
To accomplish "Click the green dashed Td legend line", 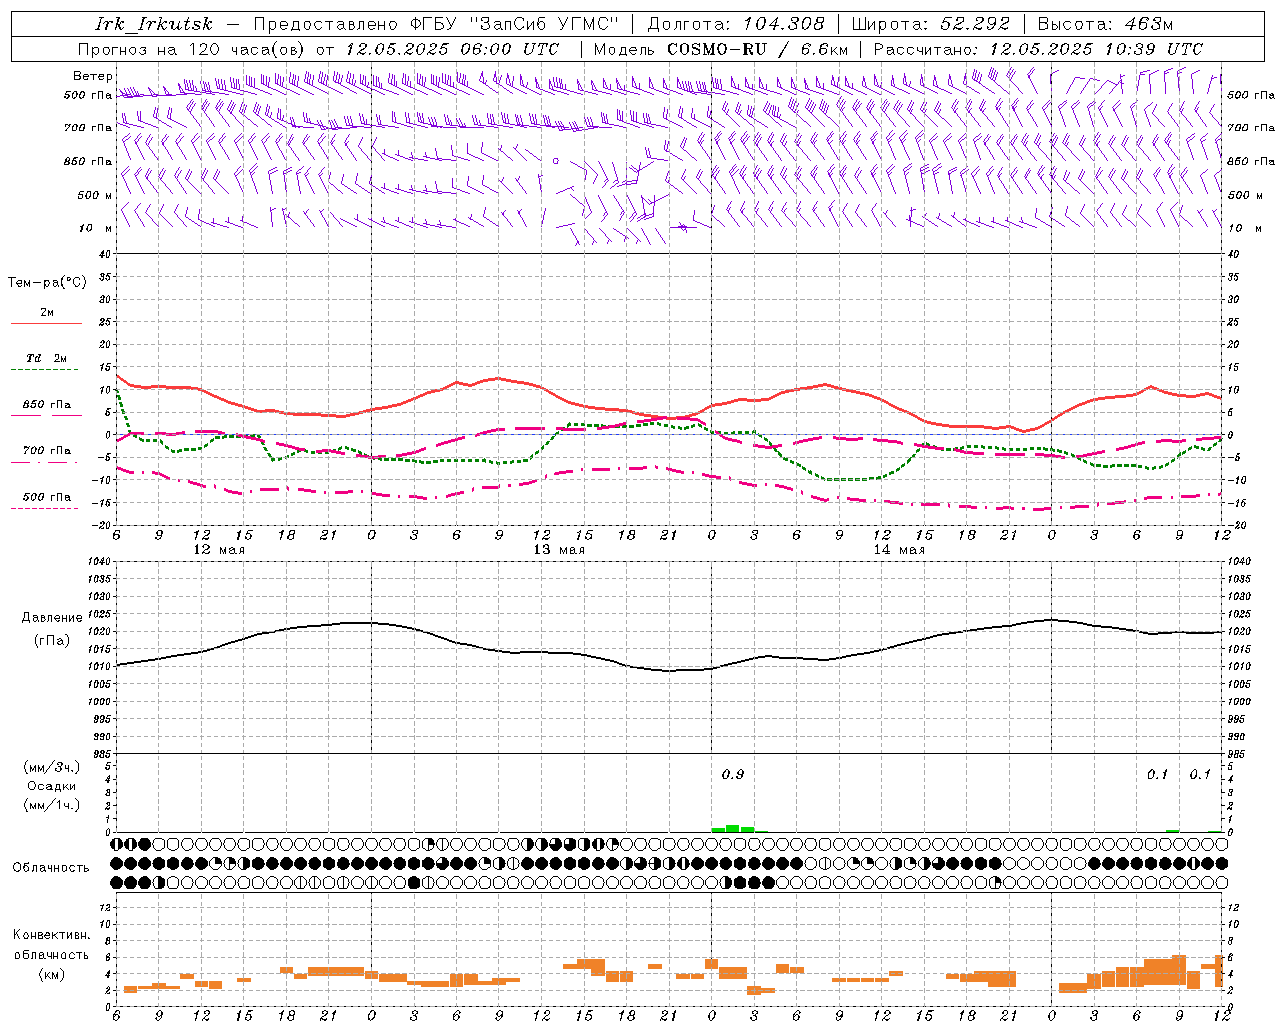I will point(46,370).
